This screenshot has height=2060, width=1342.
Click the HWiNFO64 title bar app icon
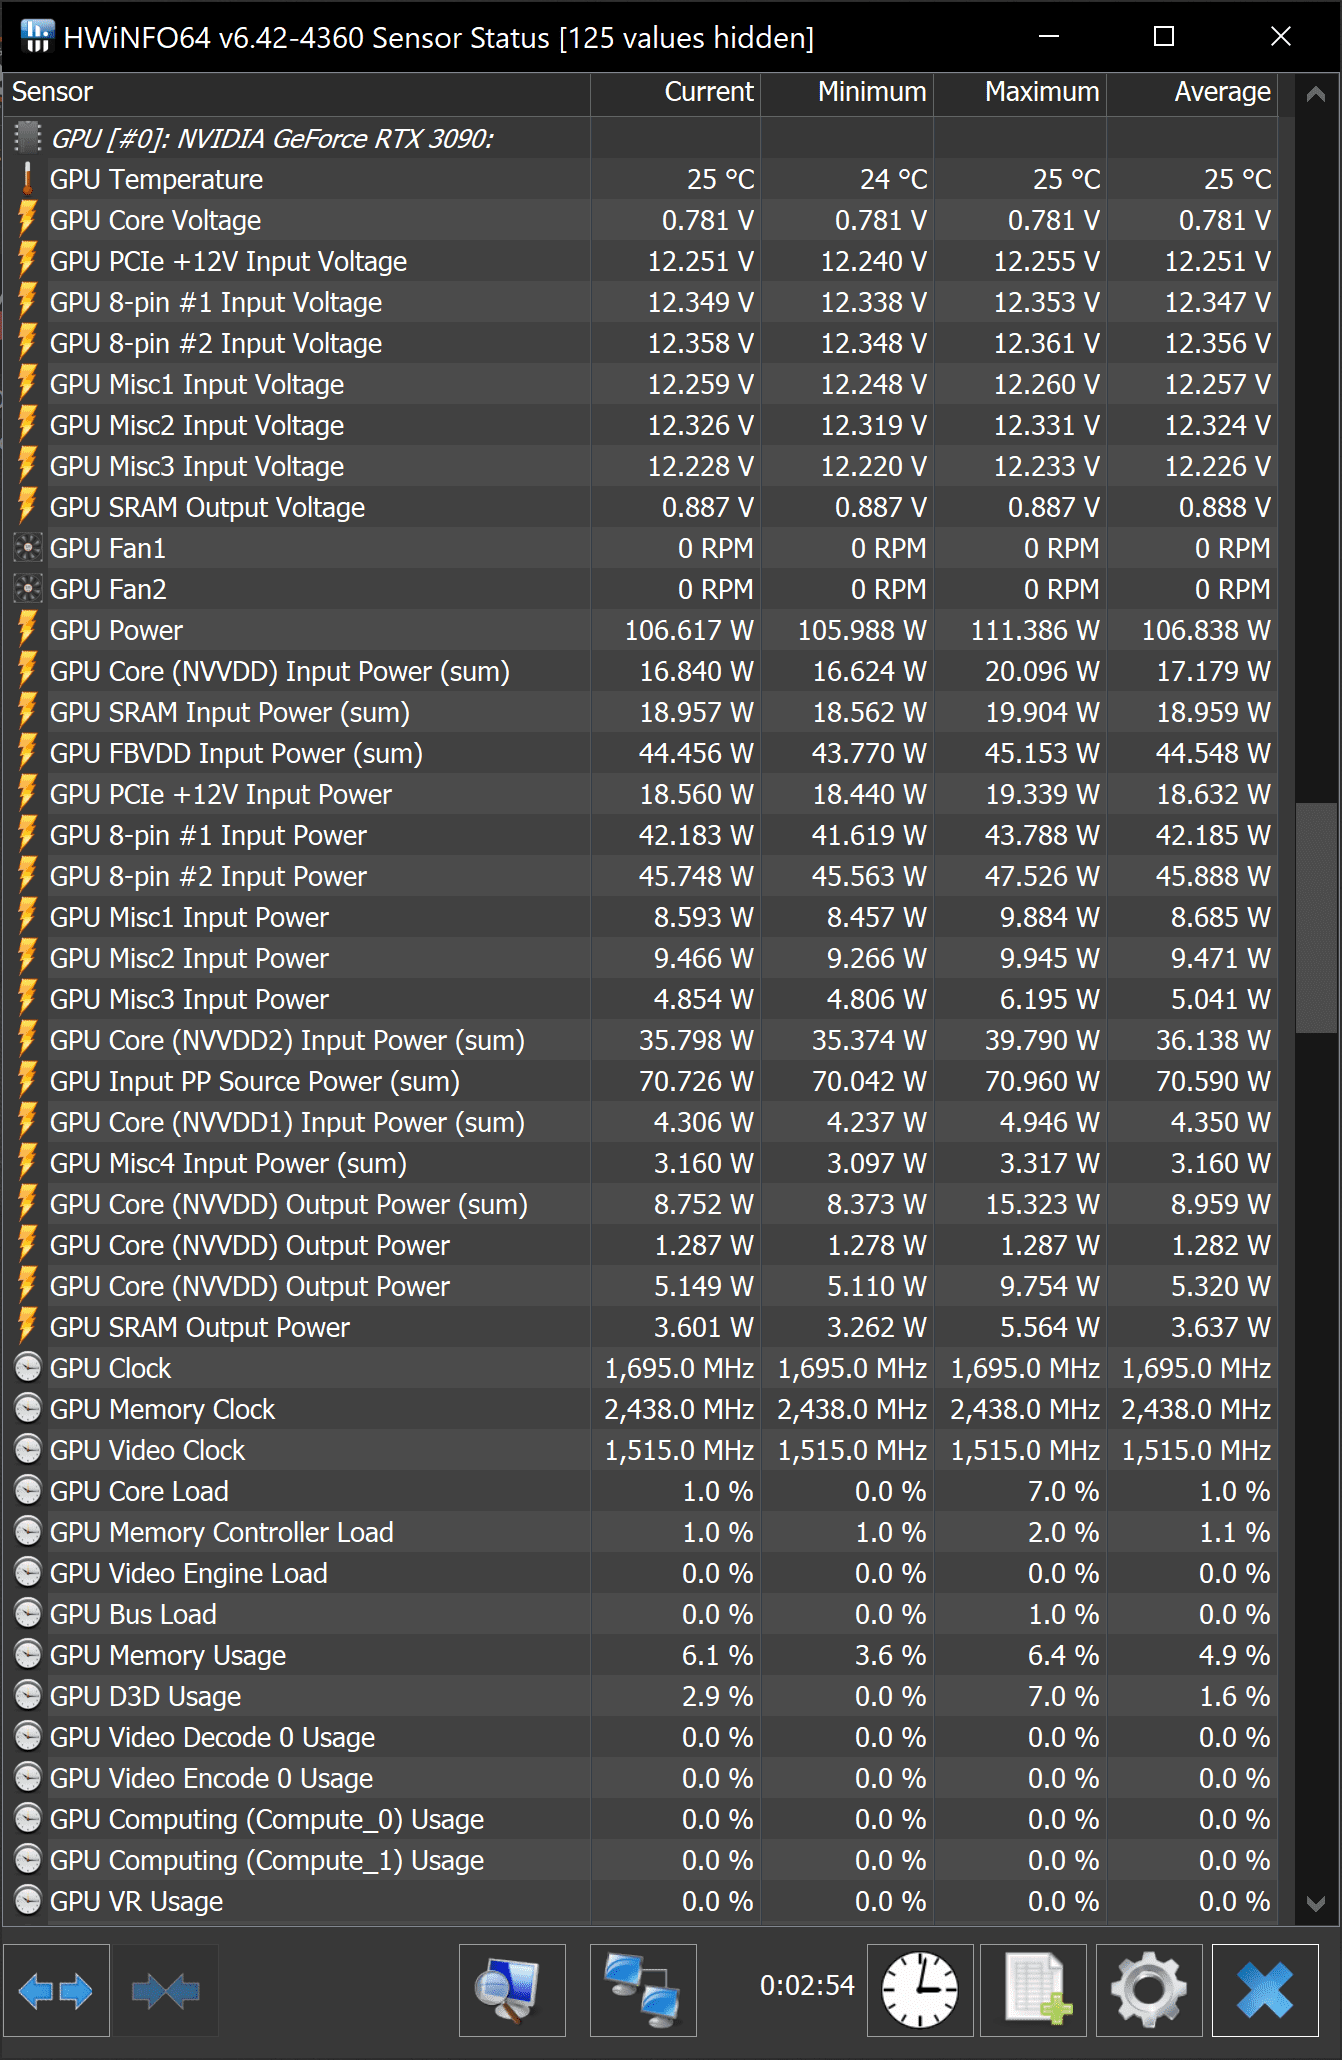tap(37, 37)
